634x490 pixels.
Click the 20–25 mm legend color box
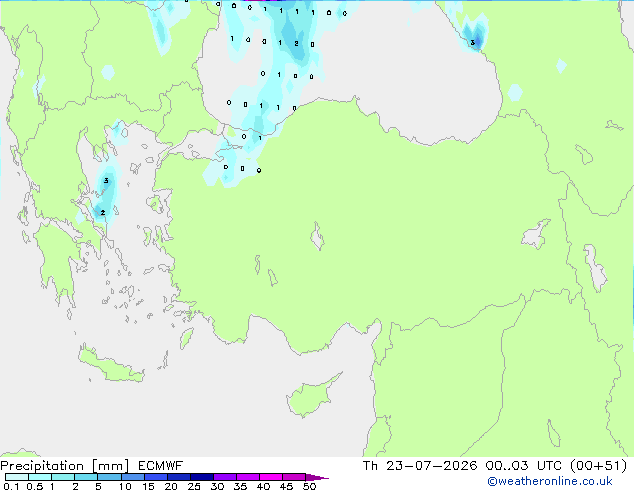[x=179, y=477]
